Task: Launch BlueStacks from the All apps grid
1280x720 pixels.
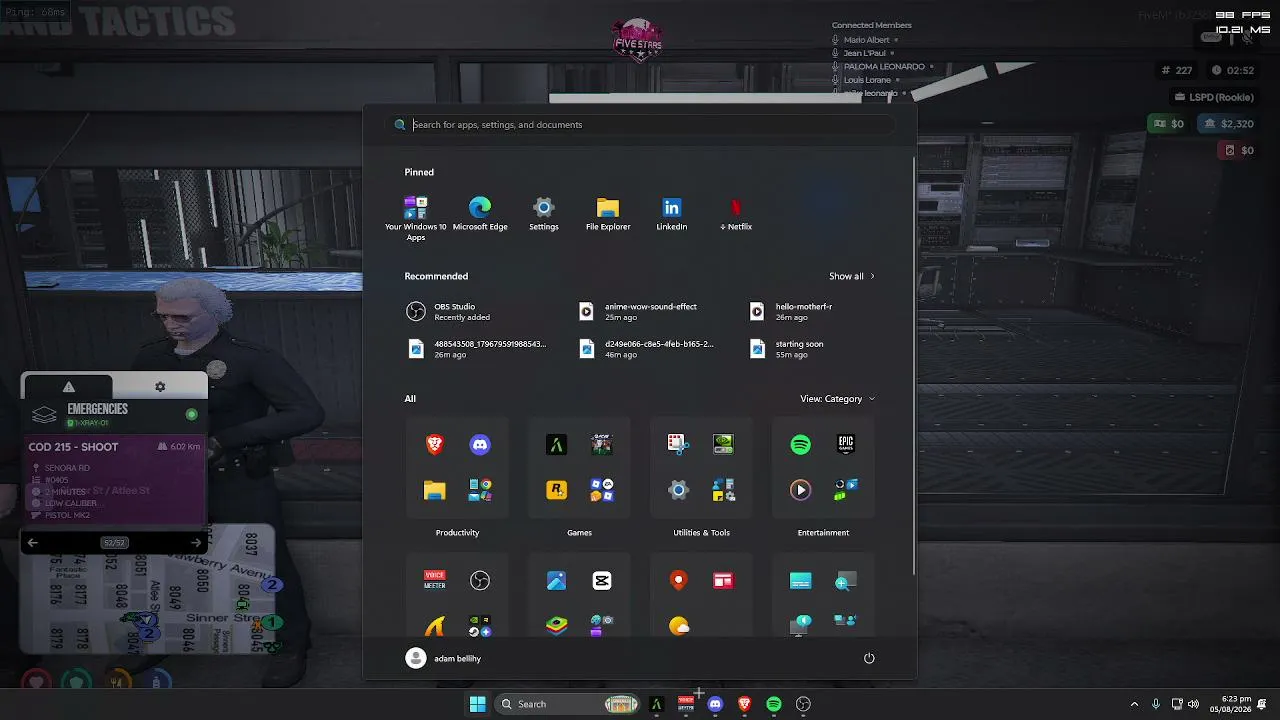Action: pos(557,626)
